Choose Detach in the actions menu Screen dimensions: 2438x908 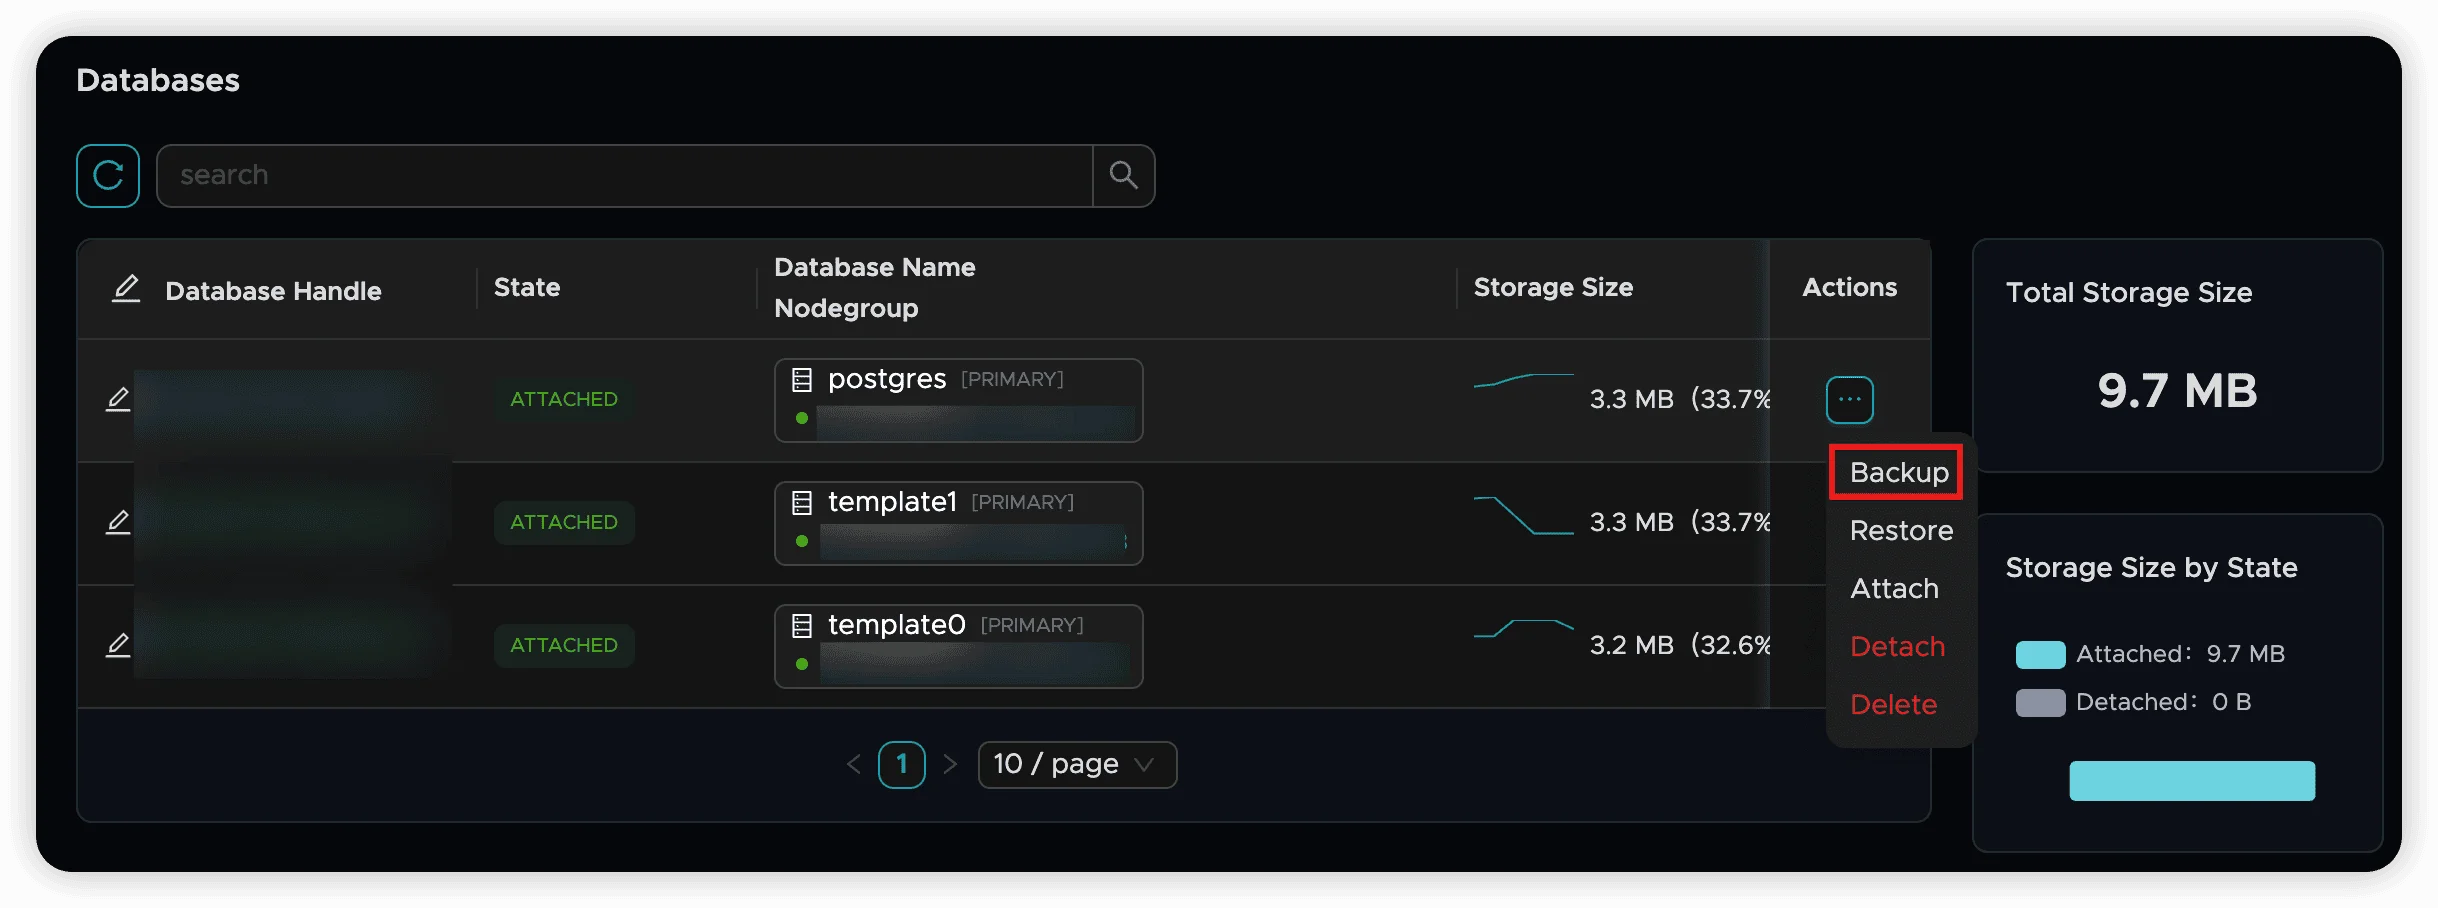click(x=1897, y=647)
